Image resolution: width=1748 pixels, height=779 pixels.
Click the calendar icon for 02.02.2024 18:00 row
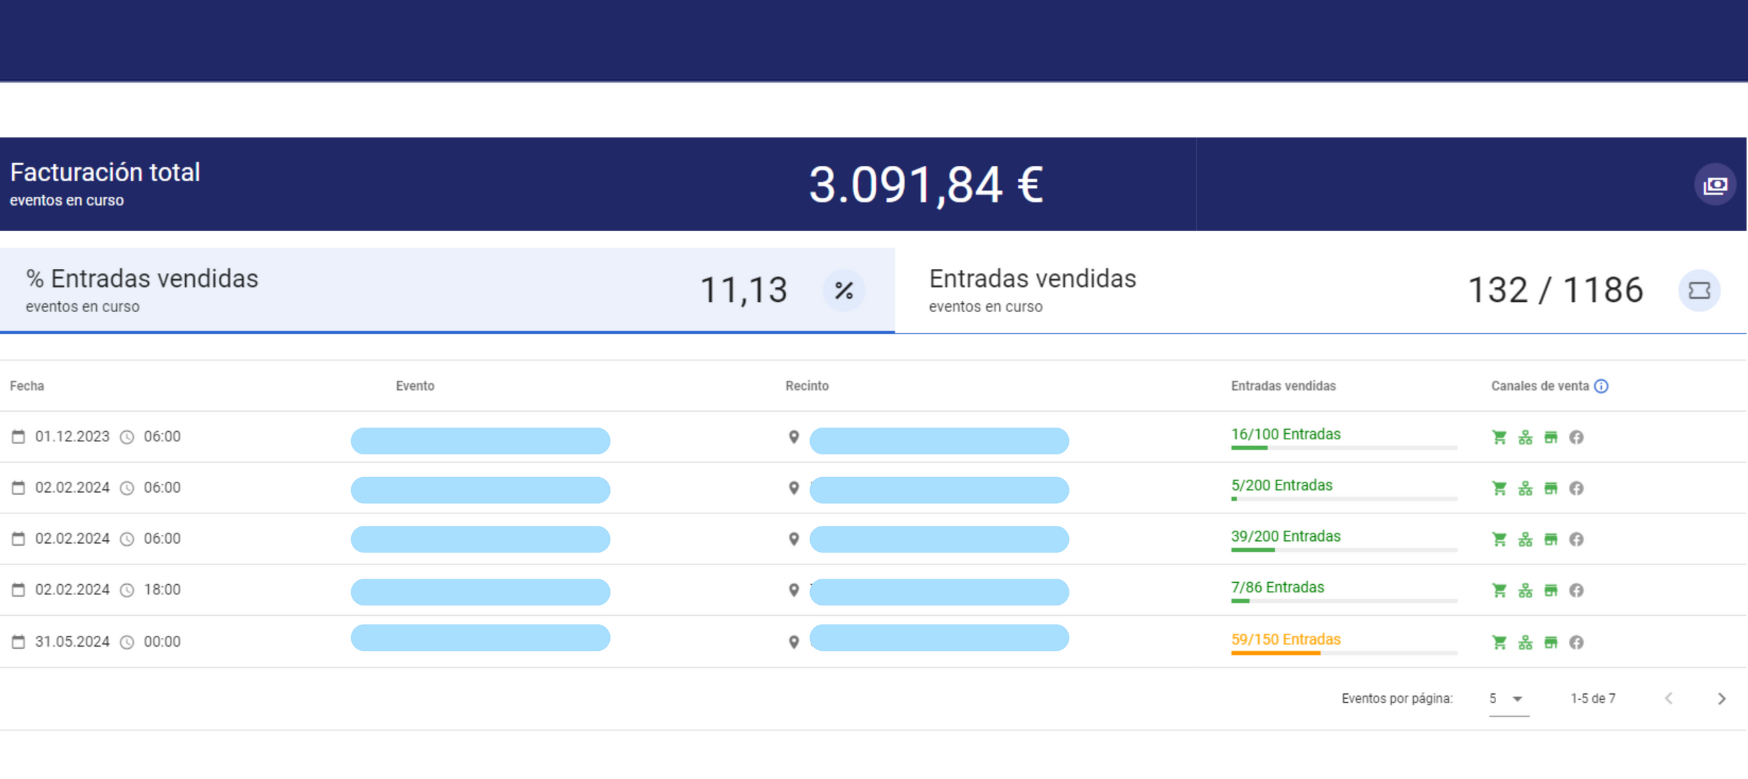pos(18,590)
